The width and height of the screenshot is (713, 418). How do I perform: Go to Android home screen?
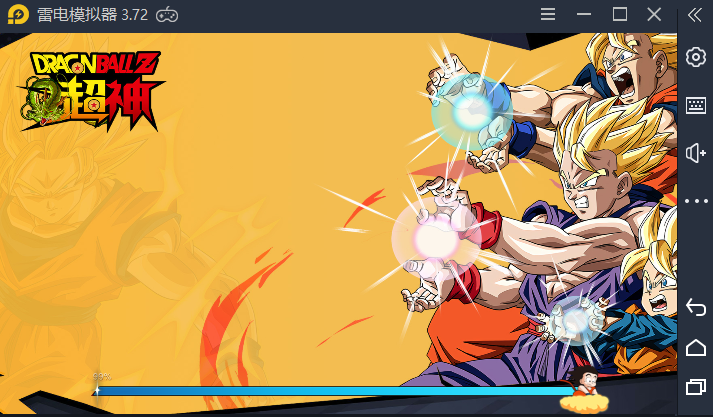pyautogui.click(x=696, y=348)
